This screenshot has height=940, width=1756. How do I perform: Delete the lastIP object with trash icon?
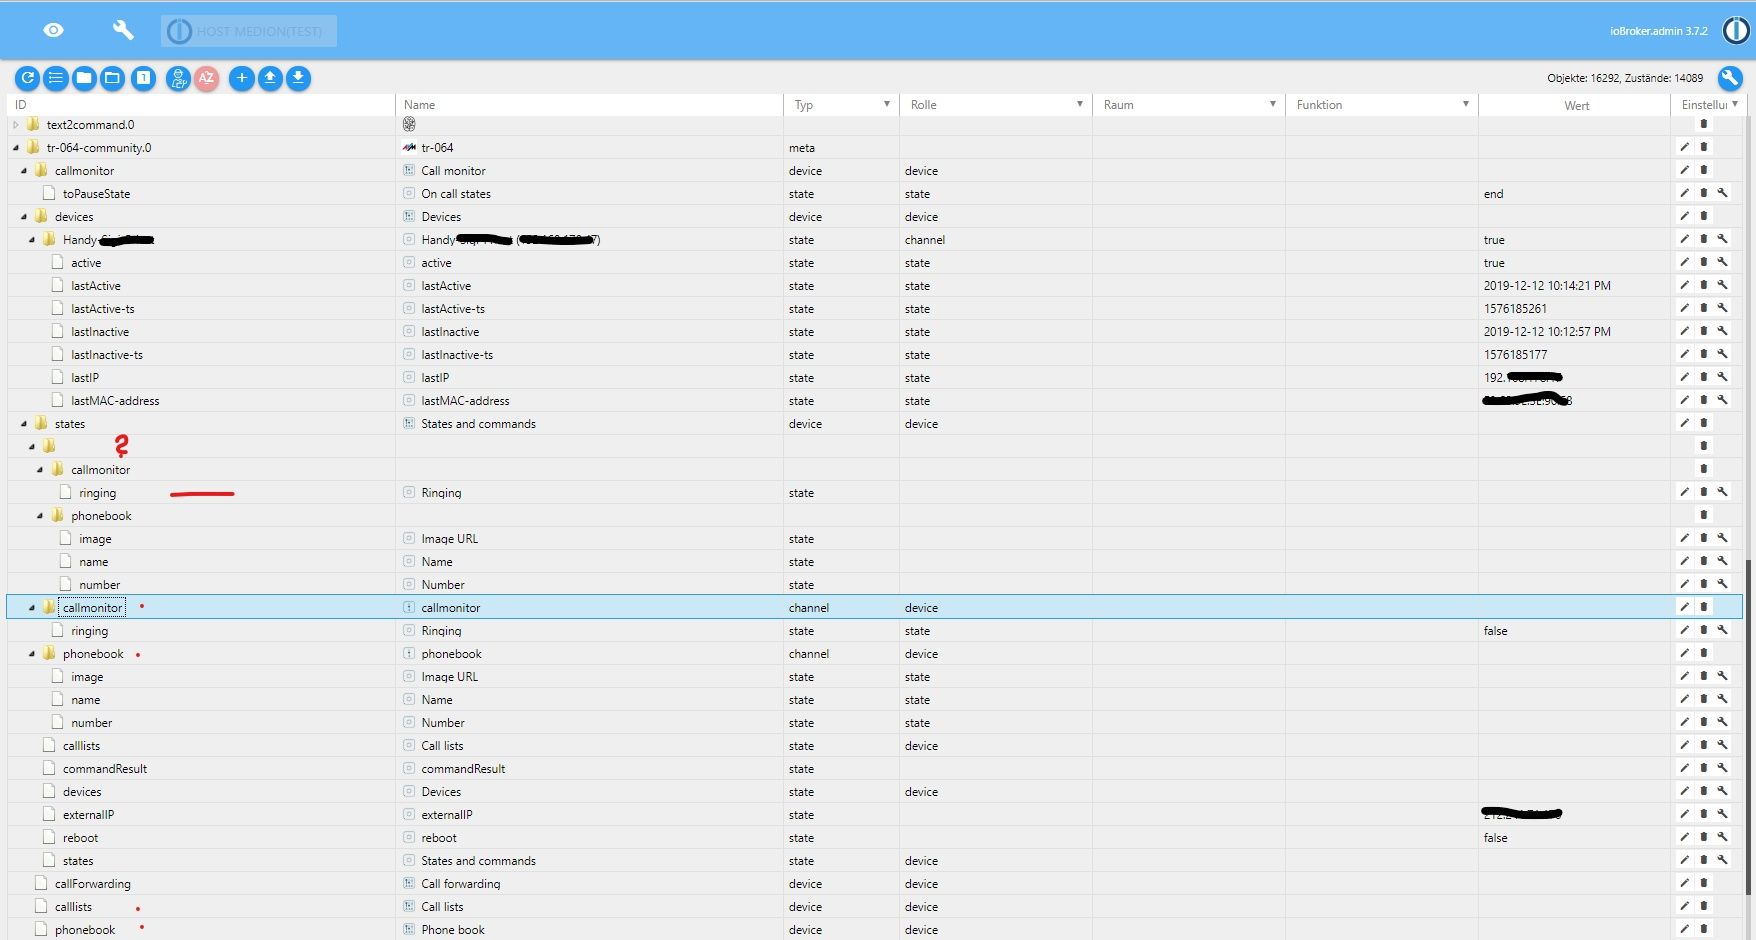[x=1704, y=377]
